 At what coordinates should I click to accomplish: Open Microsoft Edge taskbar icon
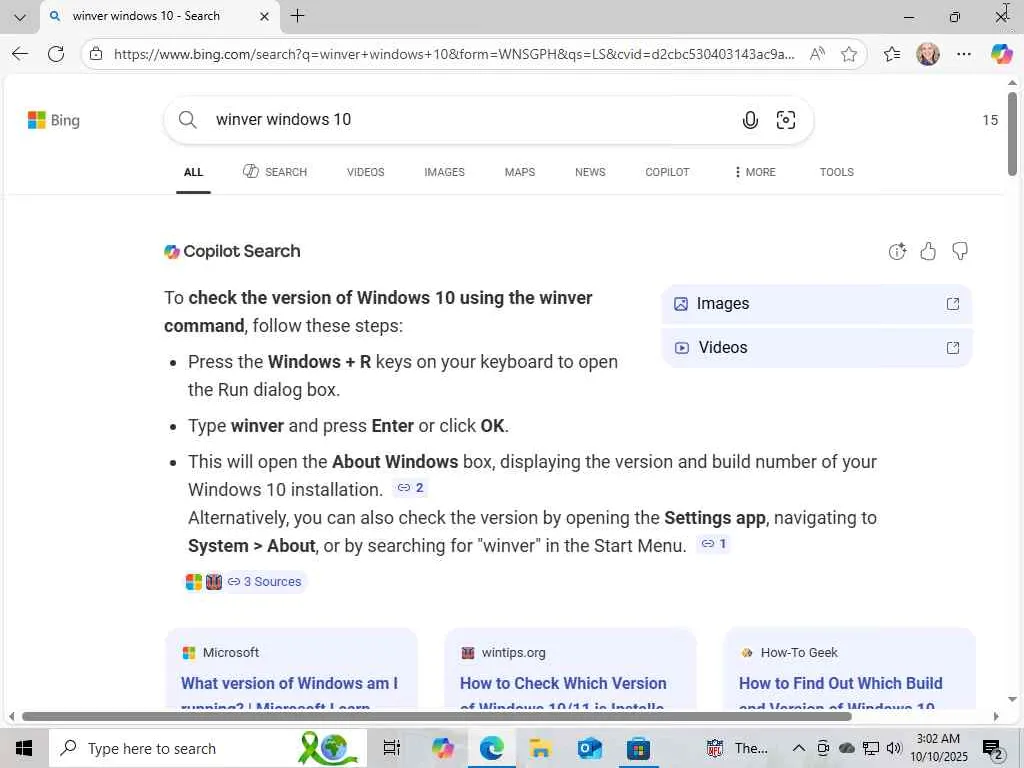click(491, 748)
